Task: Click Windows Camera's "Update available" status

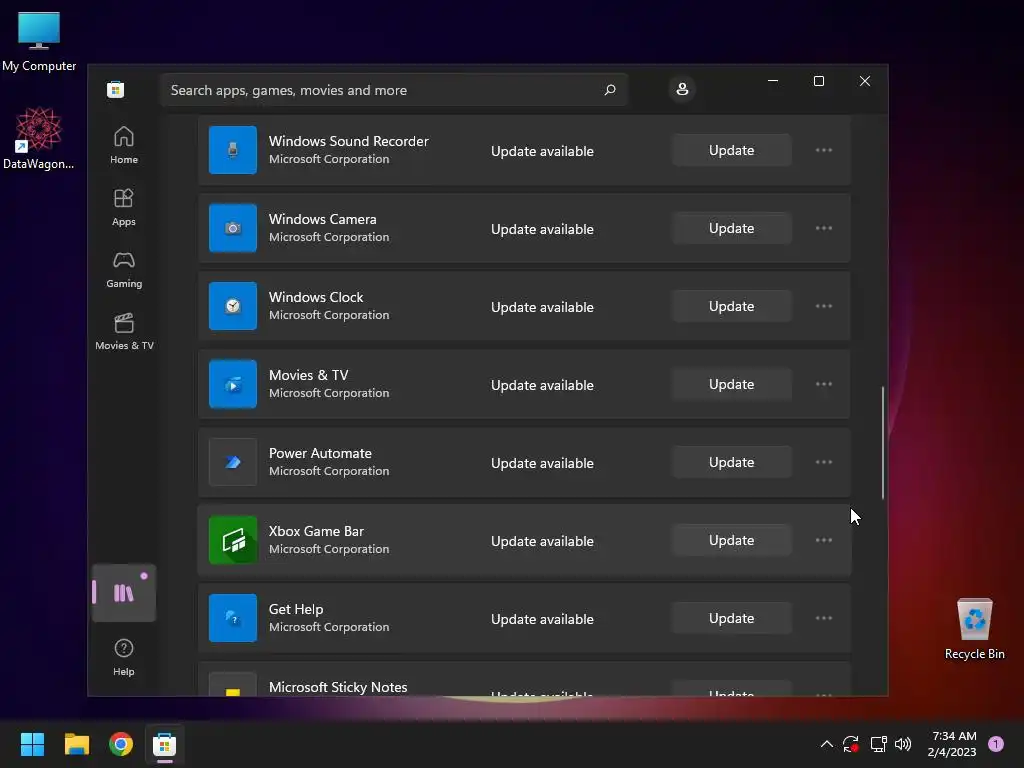Action: pos(542,229)
